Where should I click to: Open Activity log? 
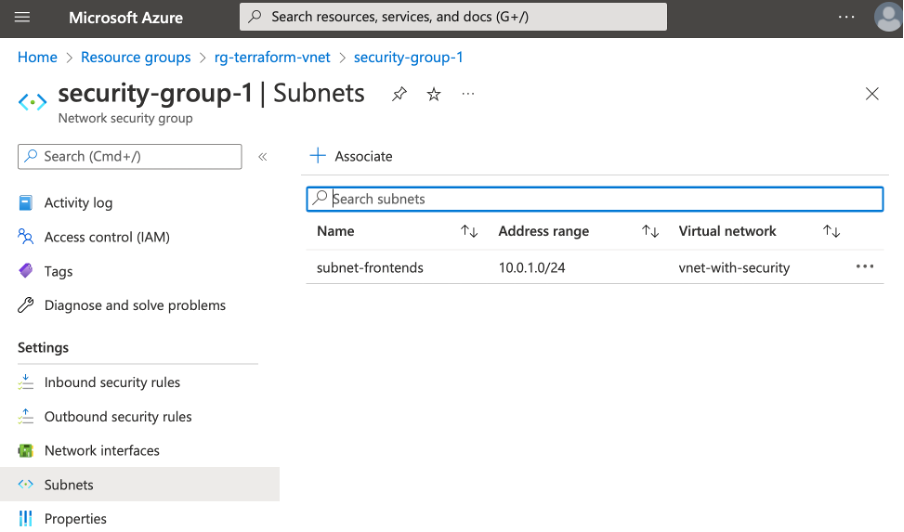click(x=78, y=203)
